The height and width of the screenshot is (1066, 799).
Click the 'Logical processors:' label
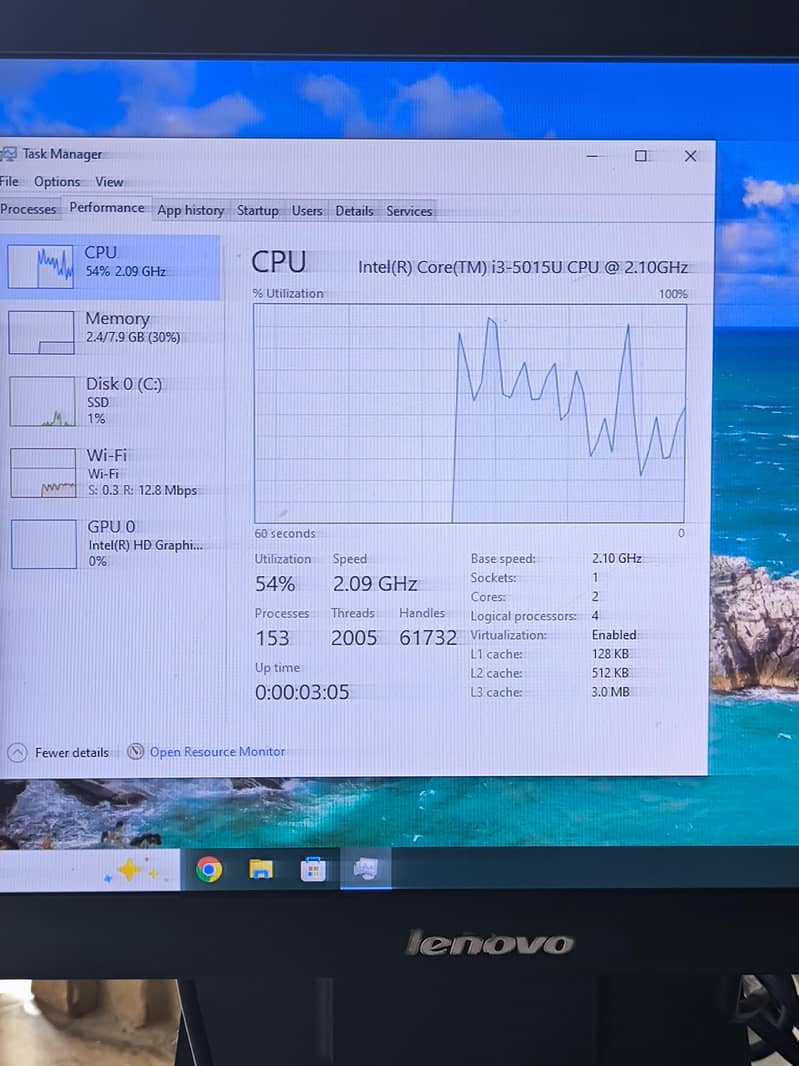523,616
